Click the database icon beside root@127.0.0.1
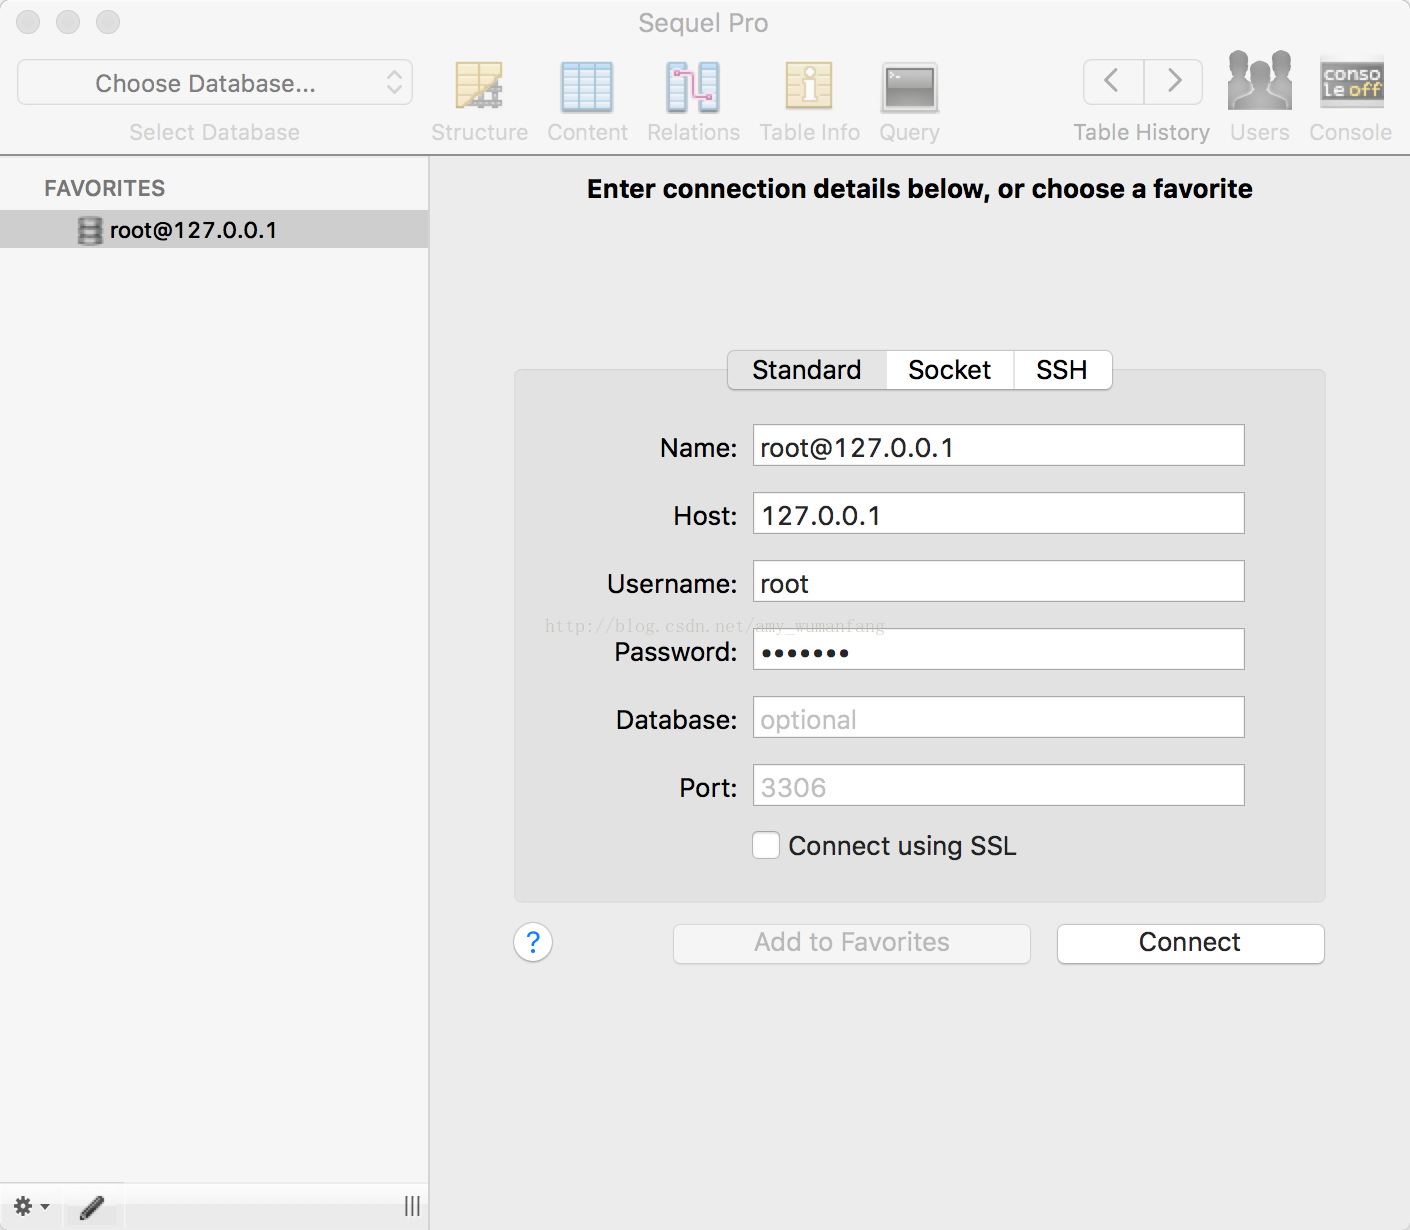This screenshot has height=1230, width=1410. pos(90,231)
